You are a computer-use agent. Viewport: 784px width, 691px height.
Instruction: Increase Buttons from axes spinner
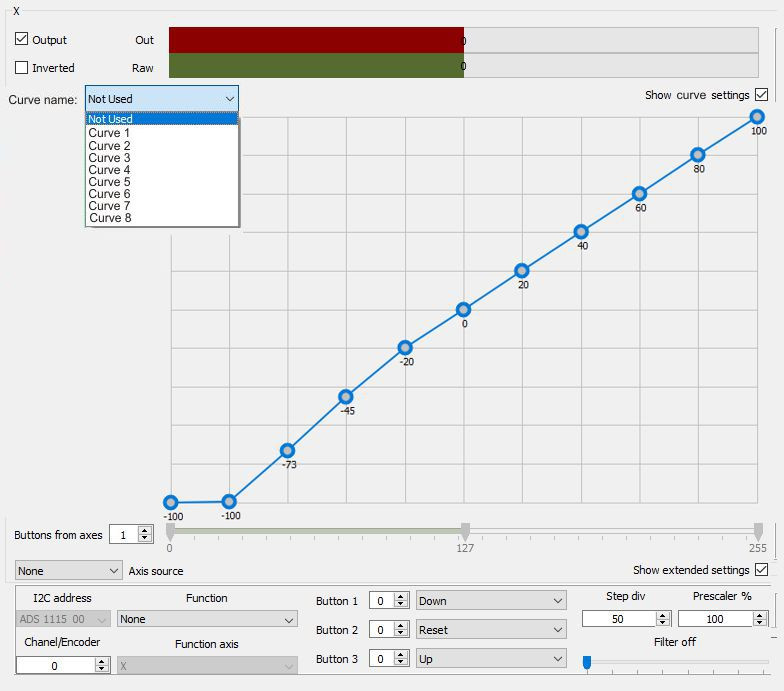pos(145,530)
